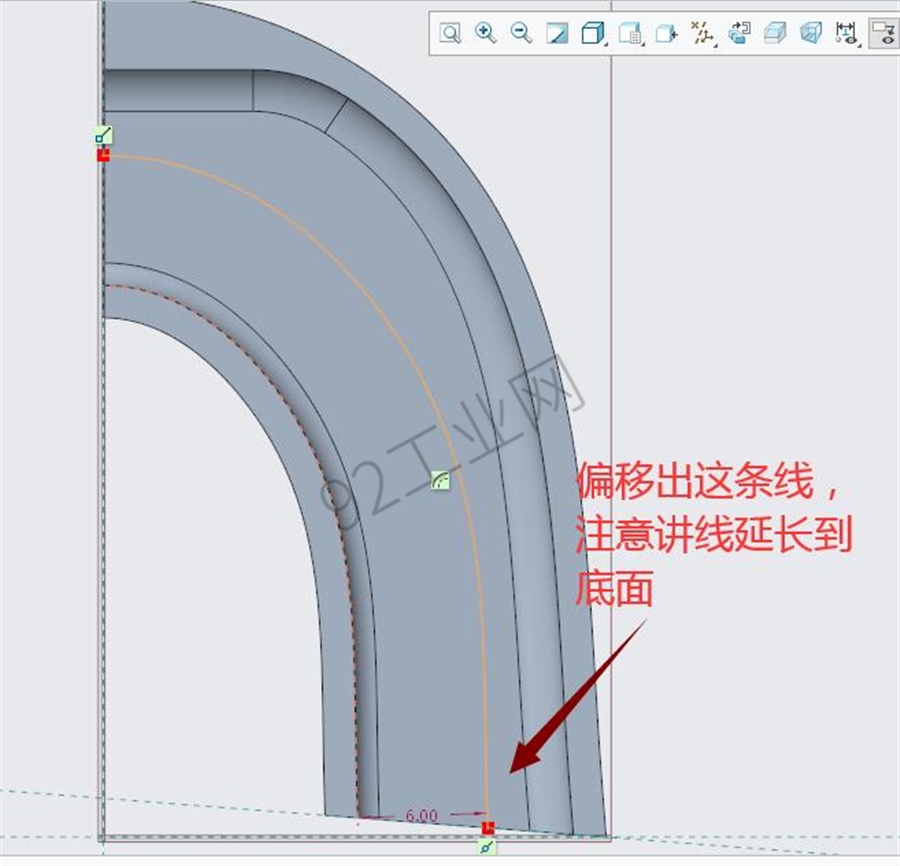Image resolution: width=900 pixels, height=866 pixels.
Task: Open the Saved Orientations dropdown
Action: tap(630, 33)
